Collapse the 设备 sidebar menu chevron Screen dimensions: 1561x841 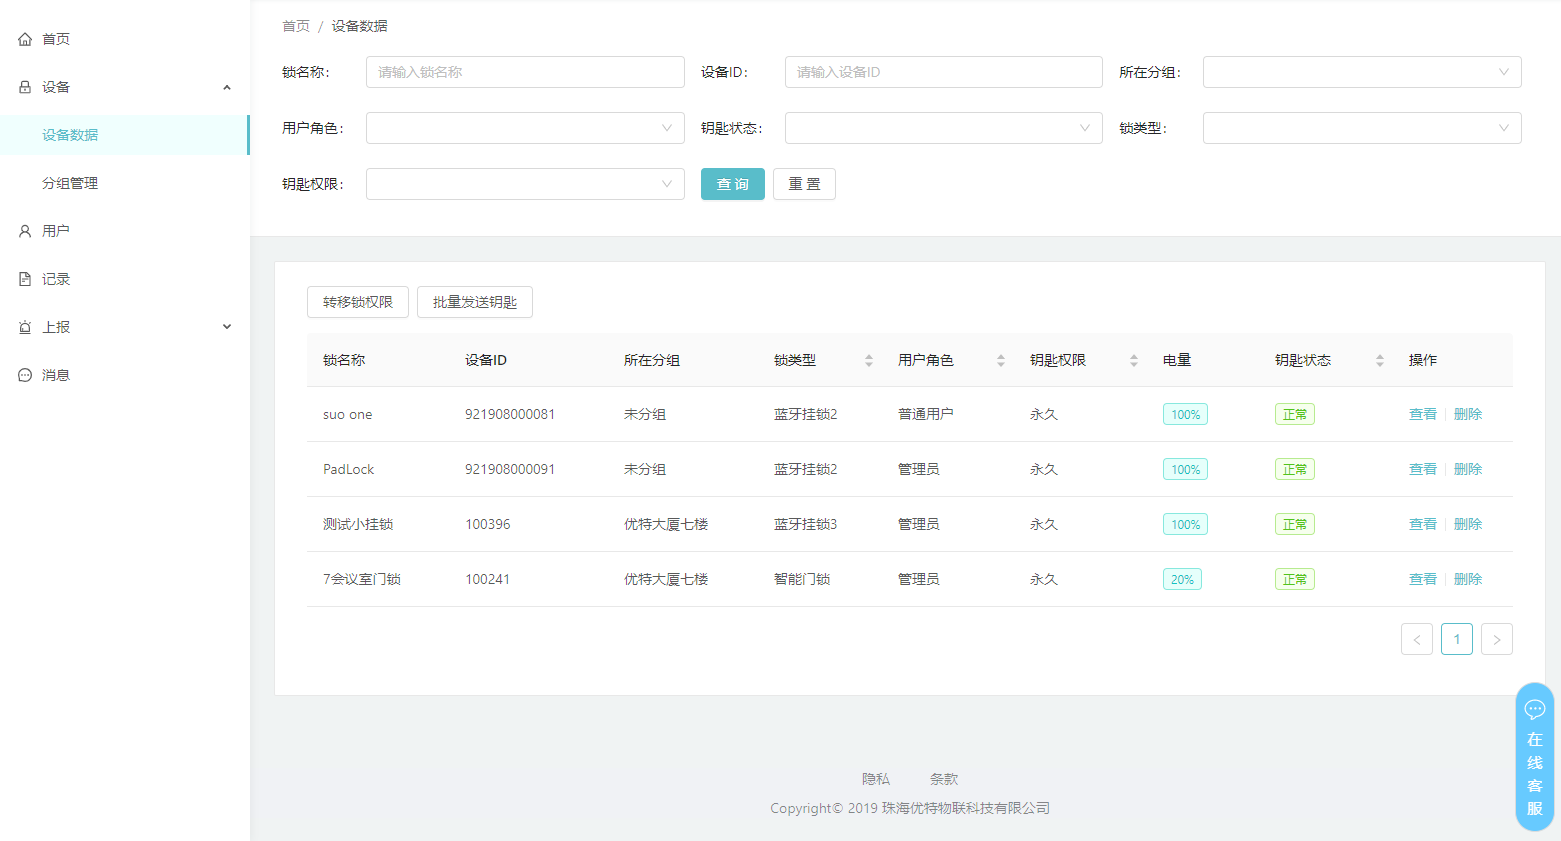point(227,87)
